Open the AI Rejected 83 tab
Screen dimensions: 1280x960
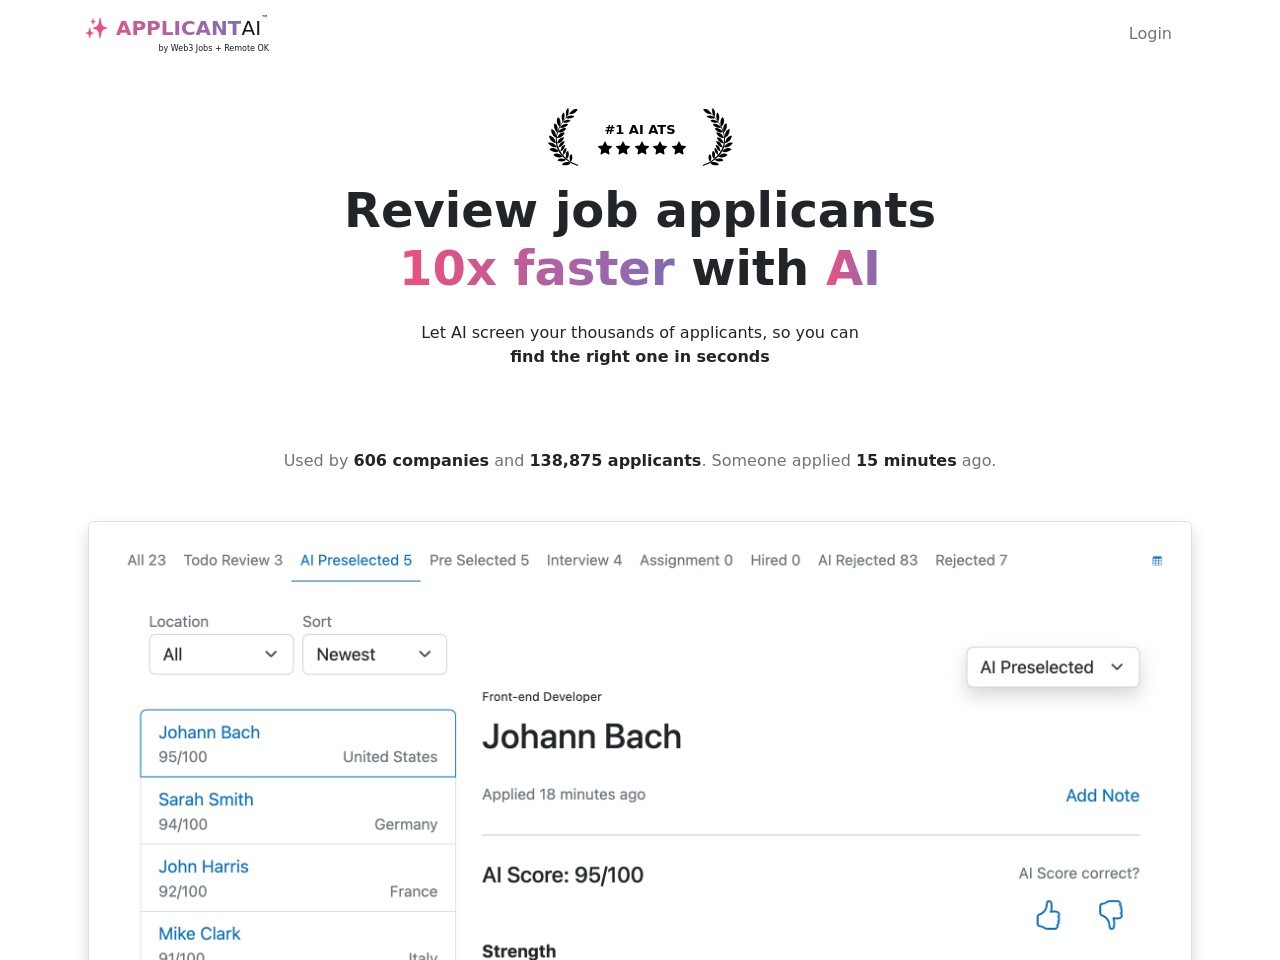[x=868, y=560]
